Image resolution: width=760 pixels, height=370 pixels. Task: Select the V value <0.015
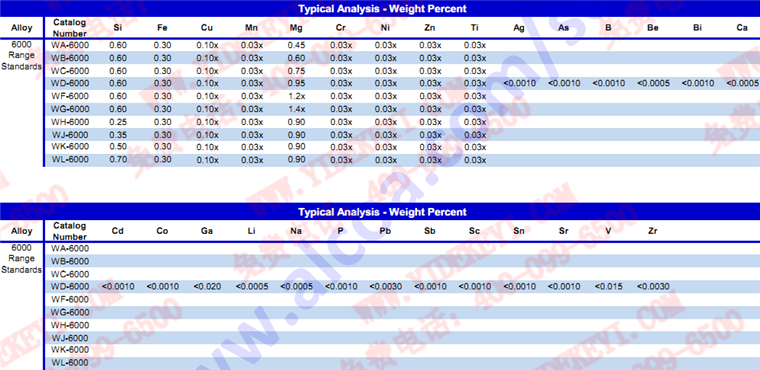coord(608,287)
